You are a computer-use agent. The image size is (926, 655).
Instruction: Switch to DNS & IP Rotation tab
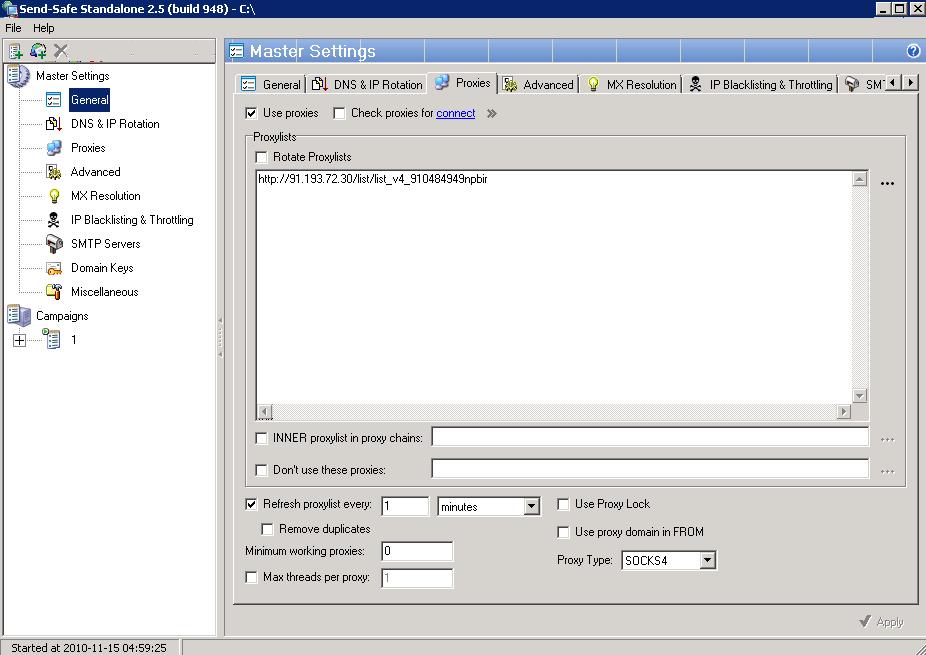(367, 84)
